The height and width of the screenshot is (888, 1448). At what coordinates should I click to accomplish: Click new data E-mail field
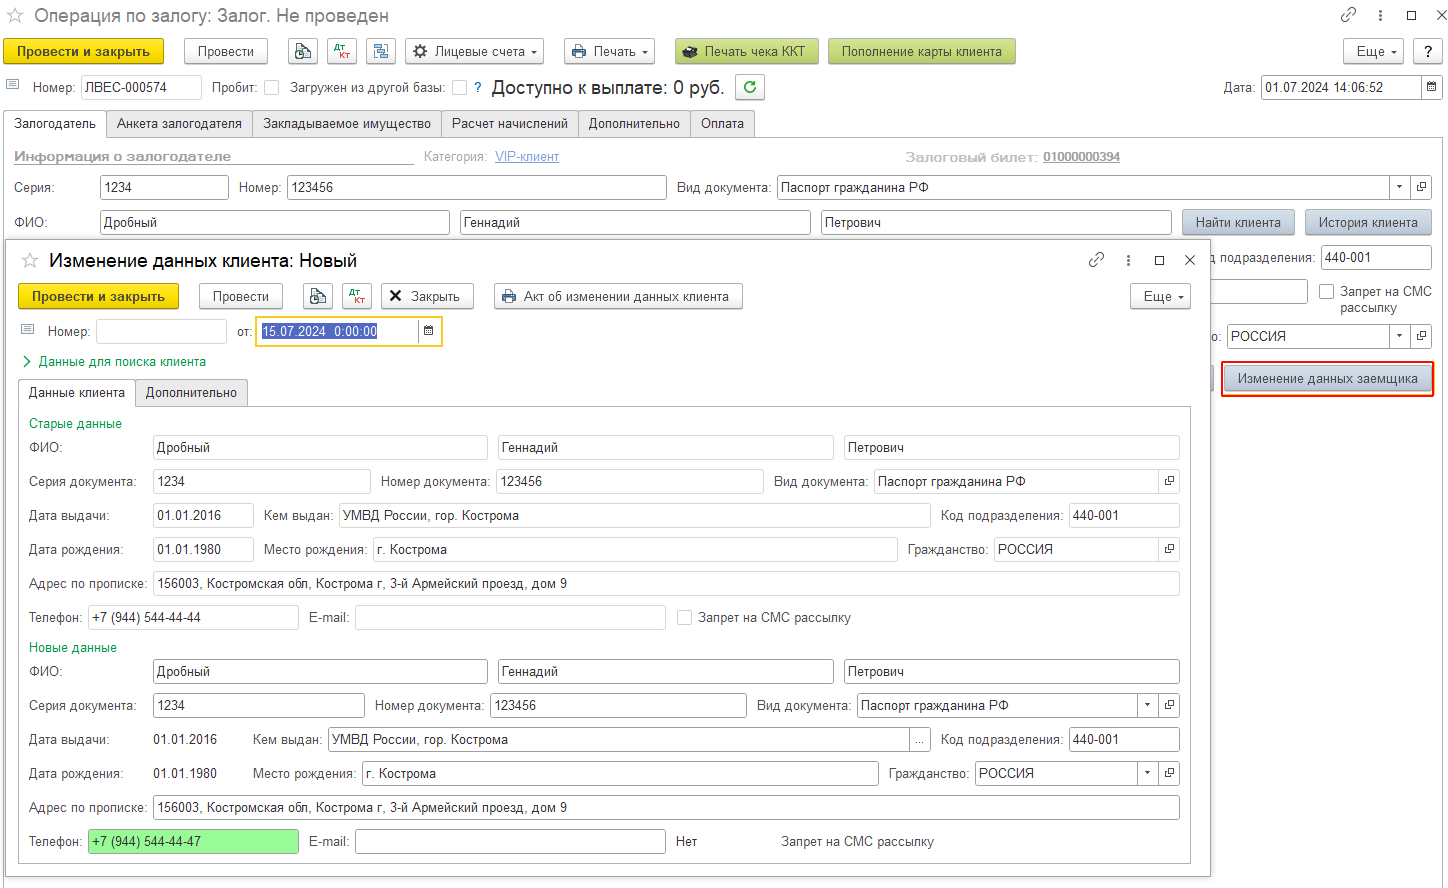pyautogui.click(x=510, y=841)
